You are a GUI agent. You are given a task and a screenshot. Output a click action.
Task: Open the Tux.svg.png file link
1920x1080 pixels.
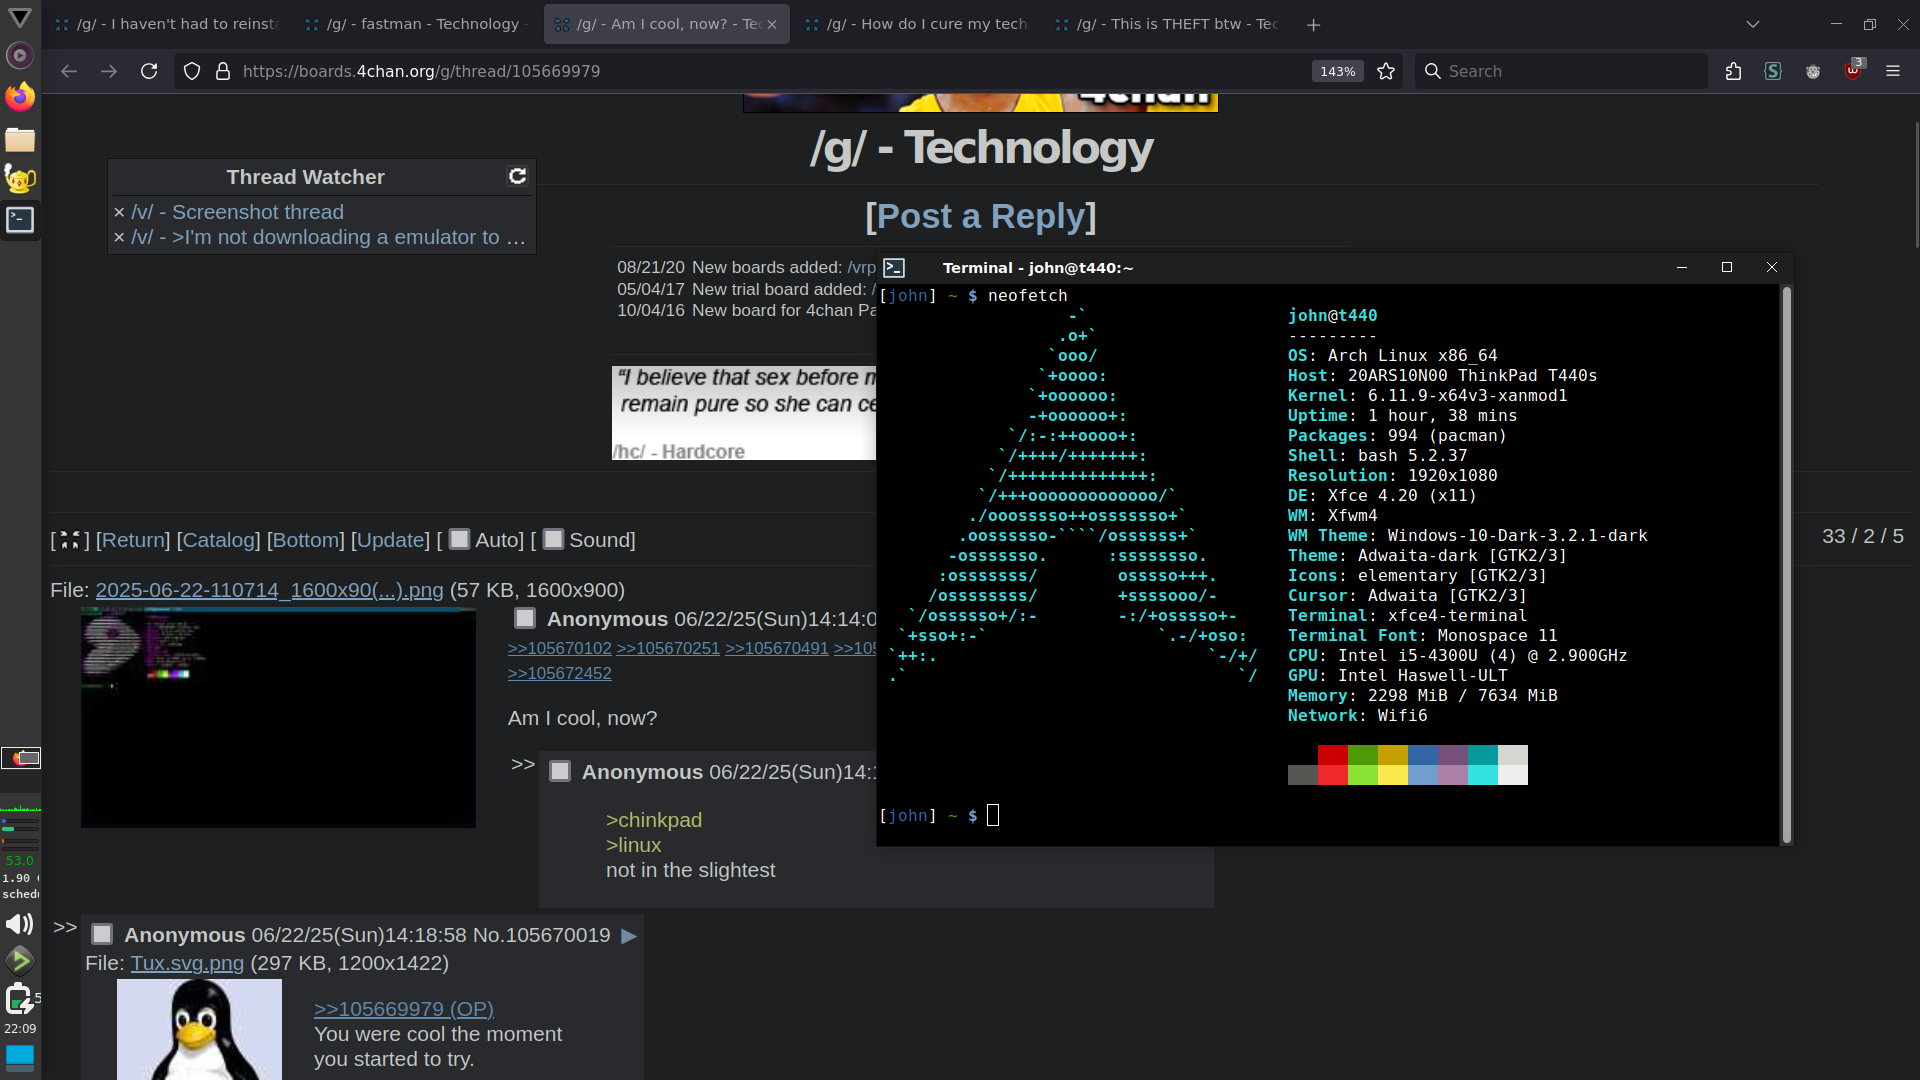(x=187, y=963)
